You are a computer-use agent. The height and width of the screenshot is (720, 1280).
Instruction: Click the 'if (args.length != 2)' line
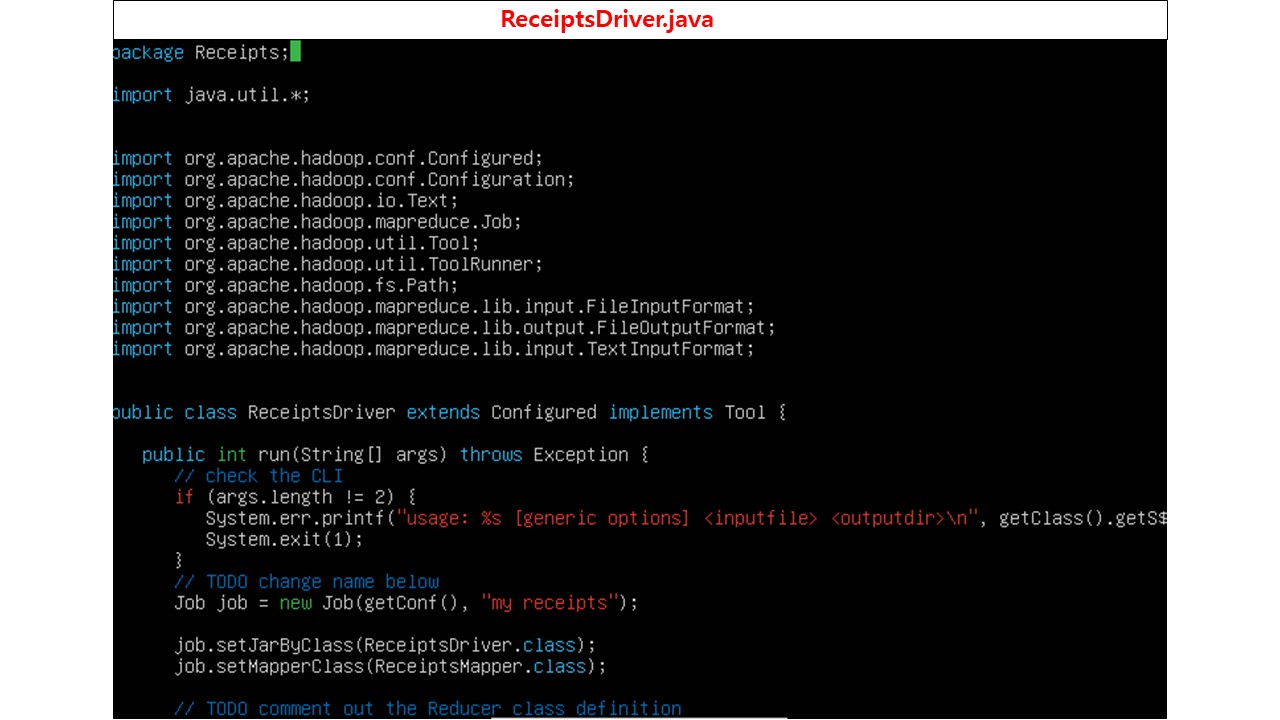tap(295, 497)
